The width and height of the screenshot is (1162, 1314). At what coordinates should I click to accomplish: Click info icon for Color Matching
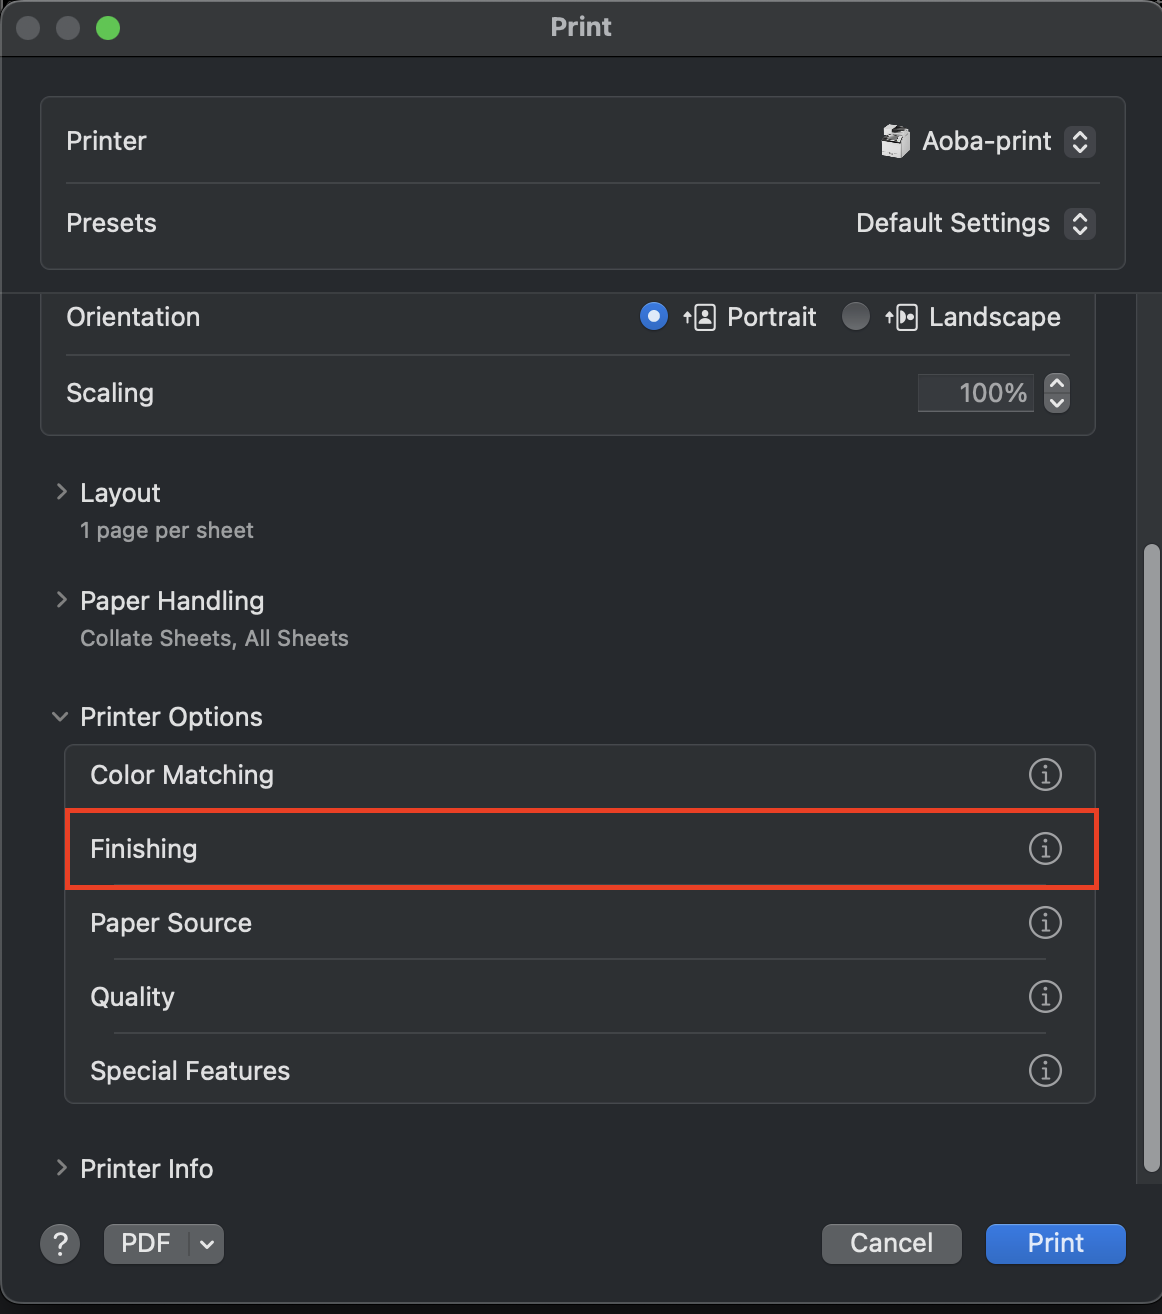(x=1045, y=774)
